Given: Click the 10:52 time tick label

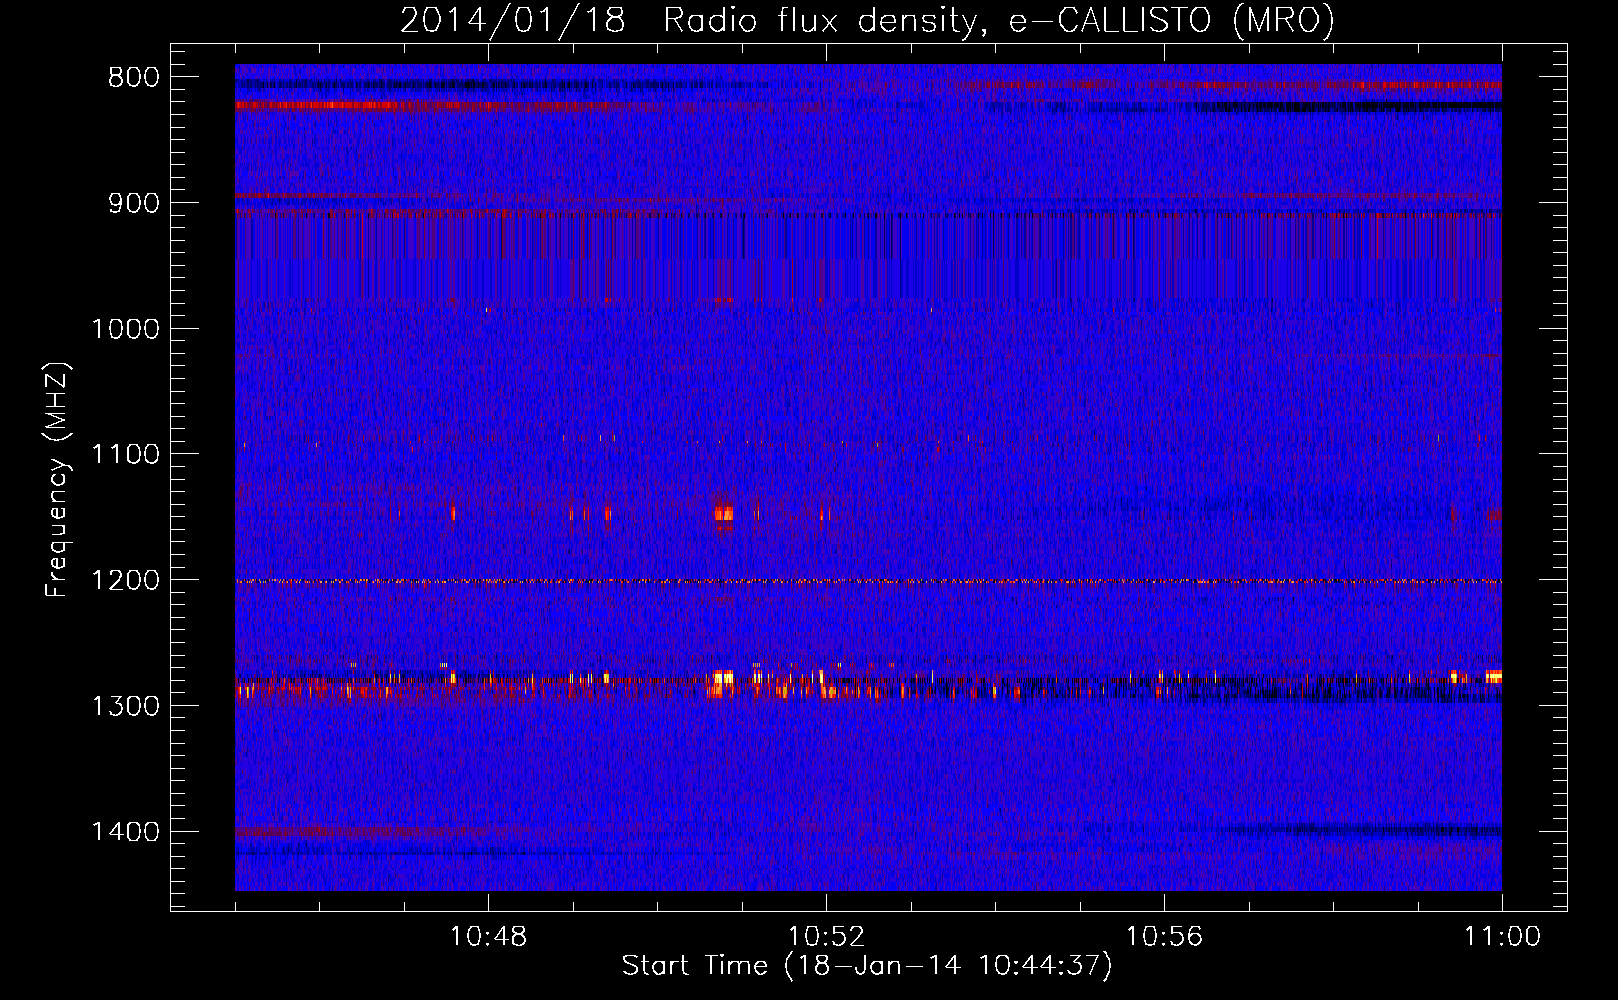Looking at the screenshot, I should point(826,937).
